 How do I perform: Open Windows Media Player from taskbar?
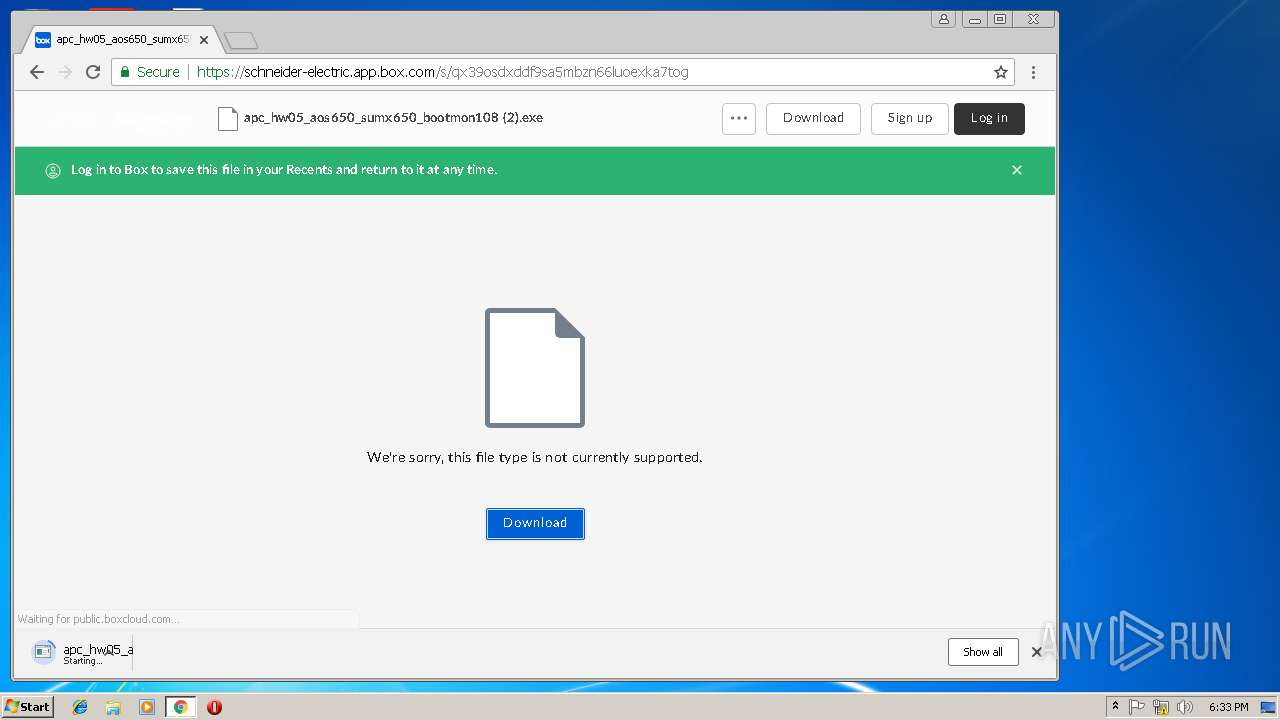[147, 707]
